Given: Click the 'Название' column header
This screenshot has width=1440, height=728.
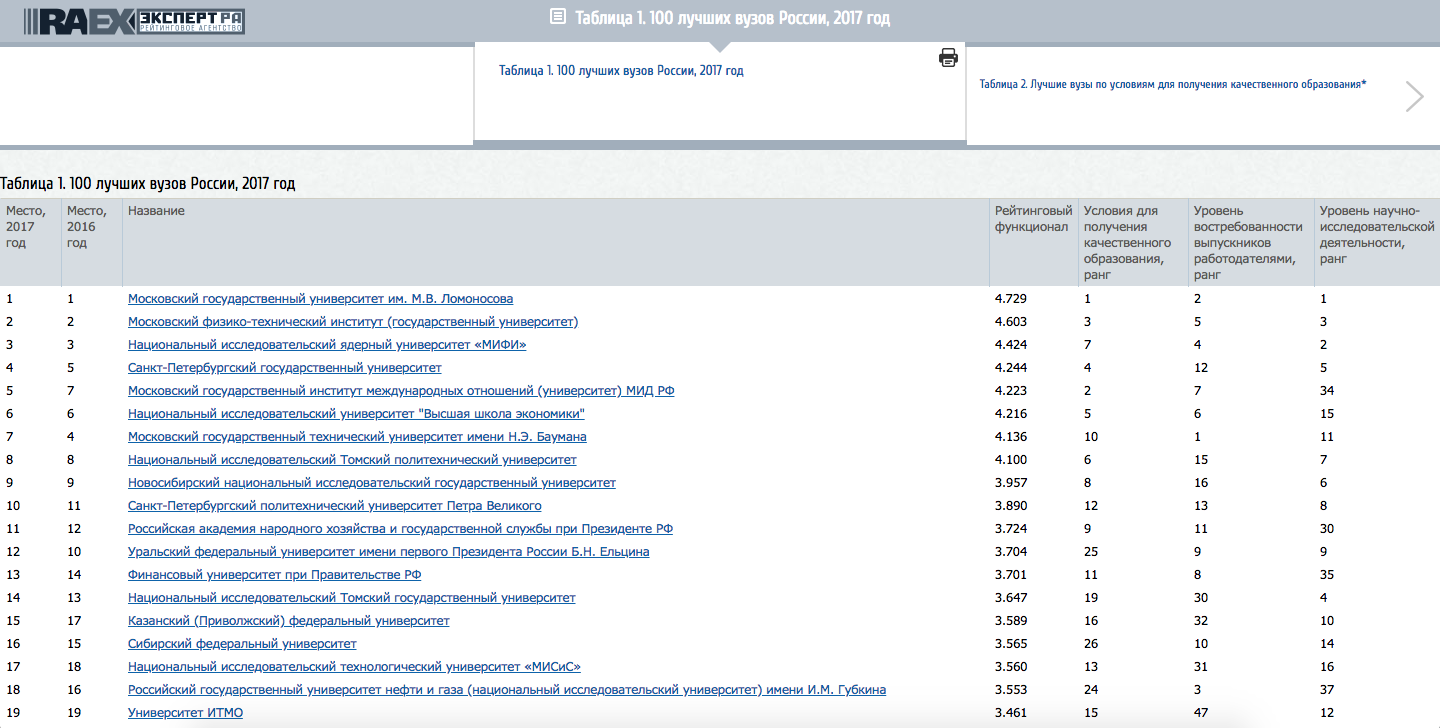Looking at the screenshot, I should [156, 211].
